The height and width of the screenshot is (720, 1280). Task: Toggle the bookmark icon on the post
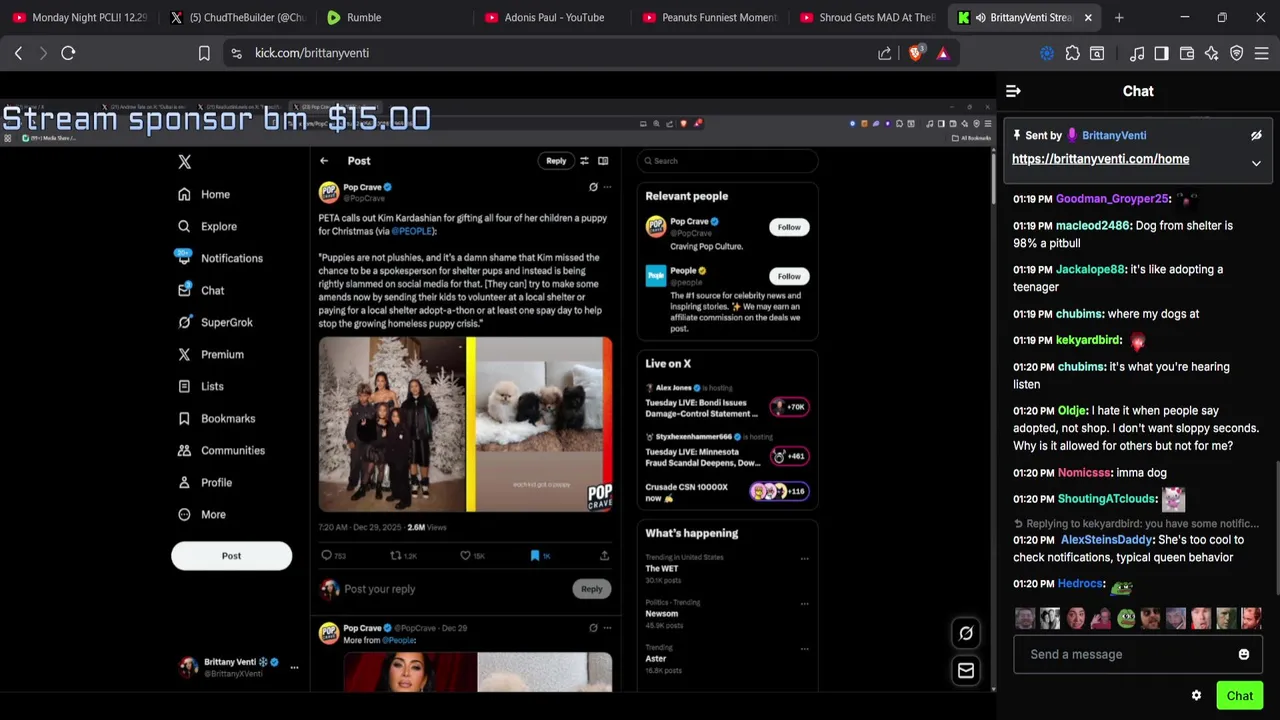coord(535,555)
